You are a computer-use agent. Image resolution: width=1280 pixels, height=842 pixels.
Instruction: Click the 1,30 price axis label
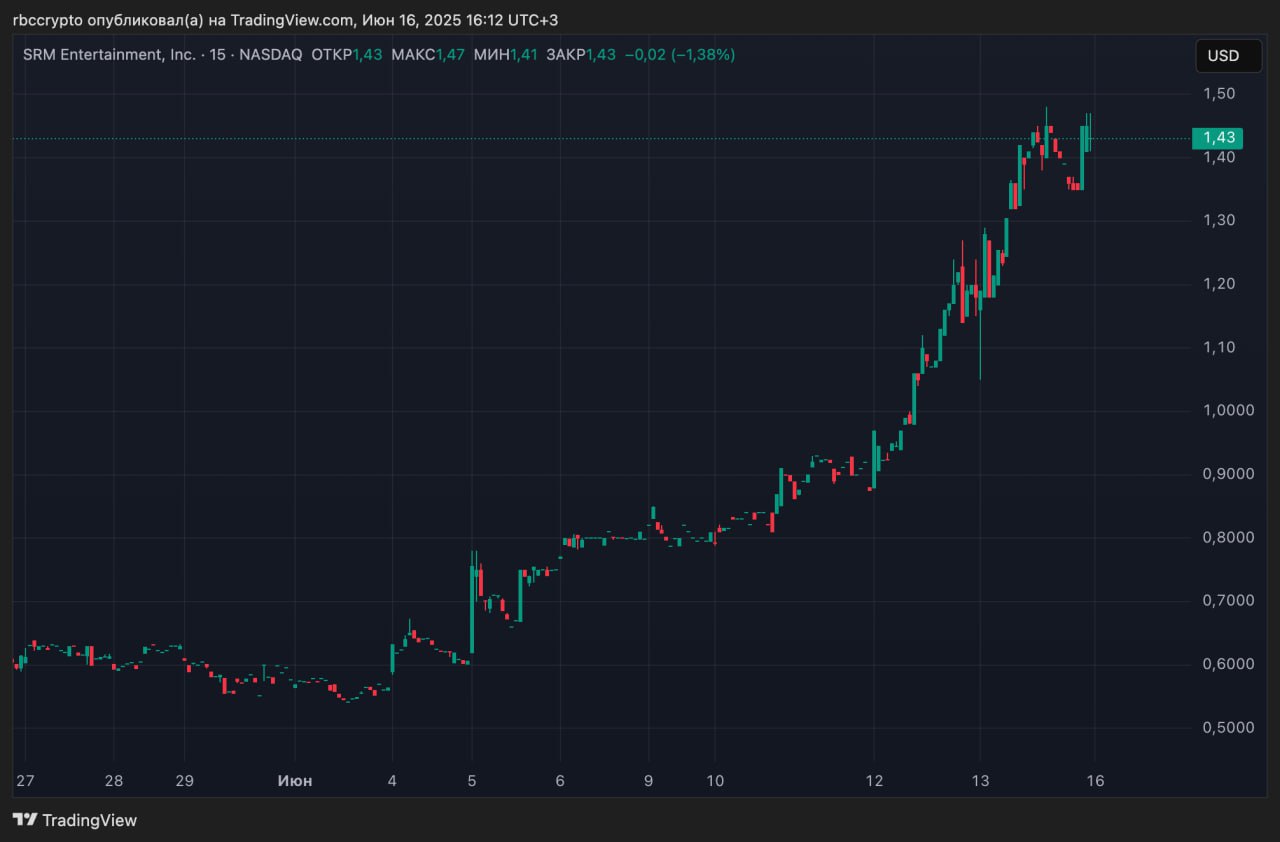click(1219, 220)
